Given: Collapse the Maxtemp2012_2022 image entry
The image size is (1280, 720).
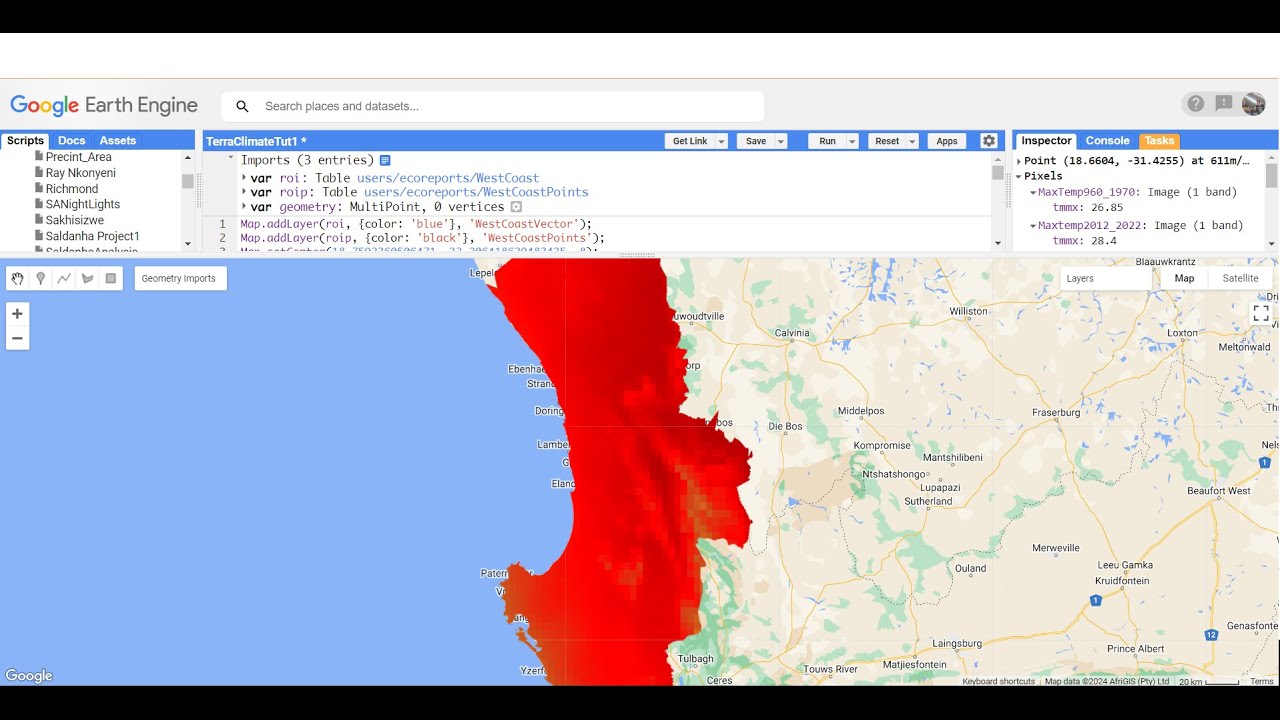Looking at the screenshot, I should (x=1033, y=226).
